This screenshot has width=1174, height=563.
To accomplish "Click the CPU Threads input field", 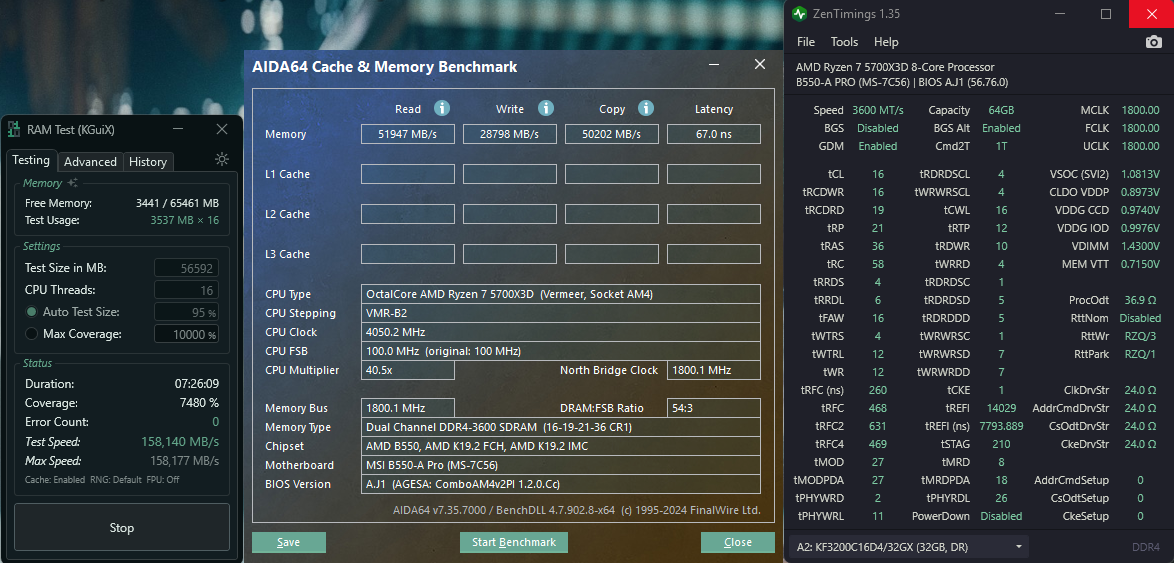I will click(x=186, y=290).
